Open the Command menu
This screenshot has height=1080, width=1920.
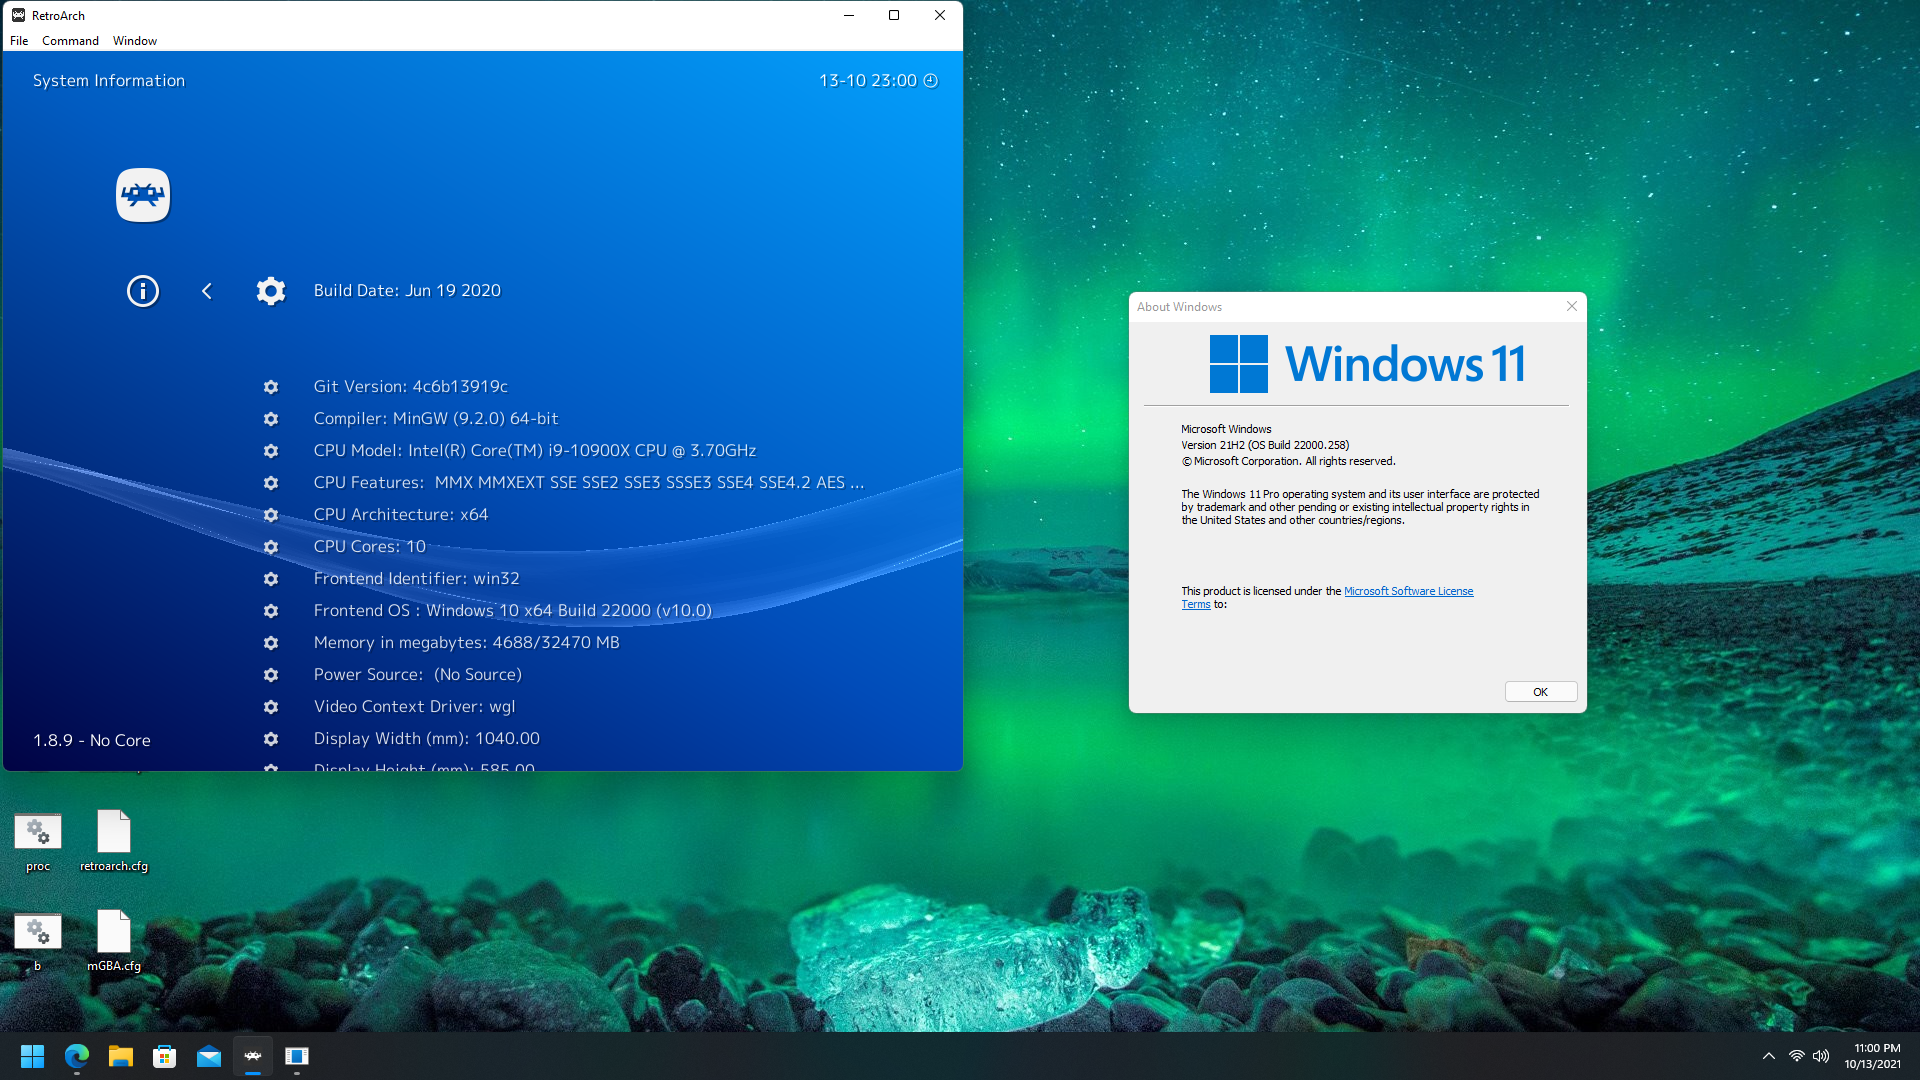coord(70,41)
